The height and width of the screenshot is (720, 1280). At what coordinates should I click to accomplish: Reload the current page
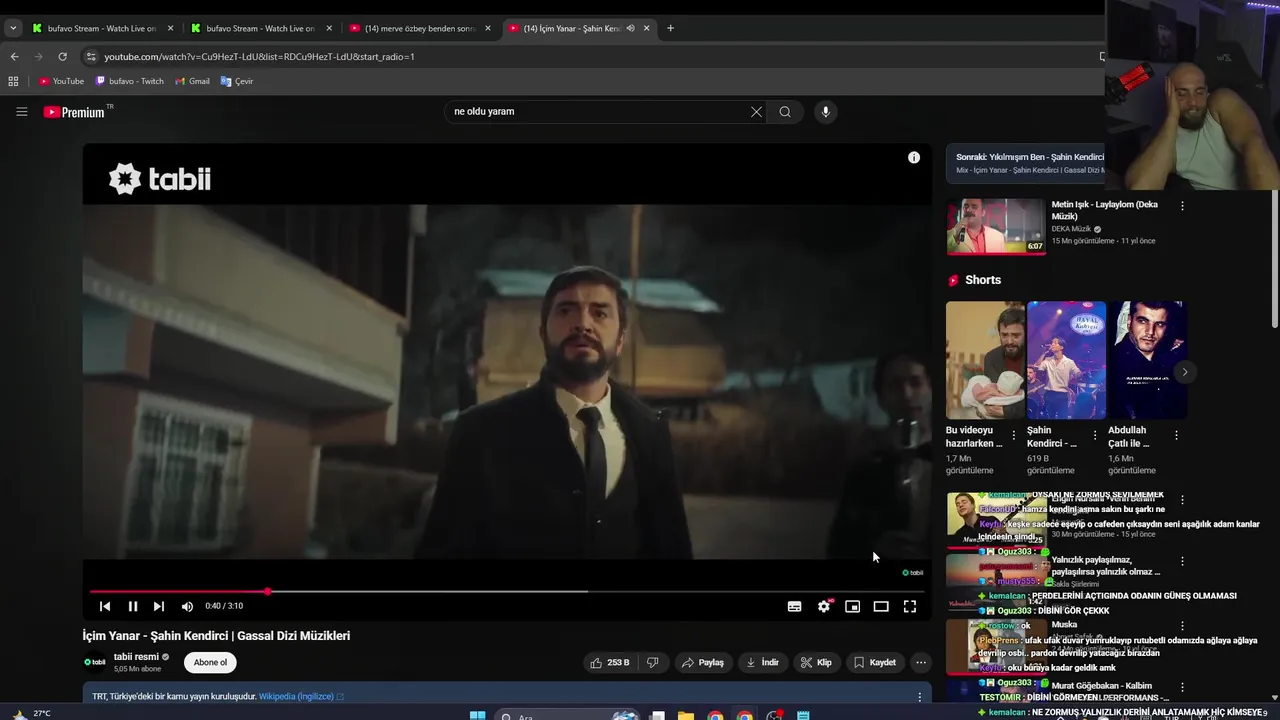click(x=62, y=57)
